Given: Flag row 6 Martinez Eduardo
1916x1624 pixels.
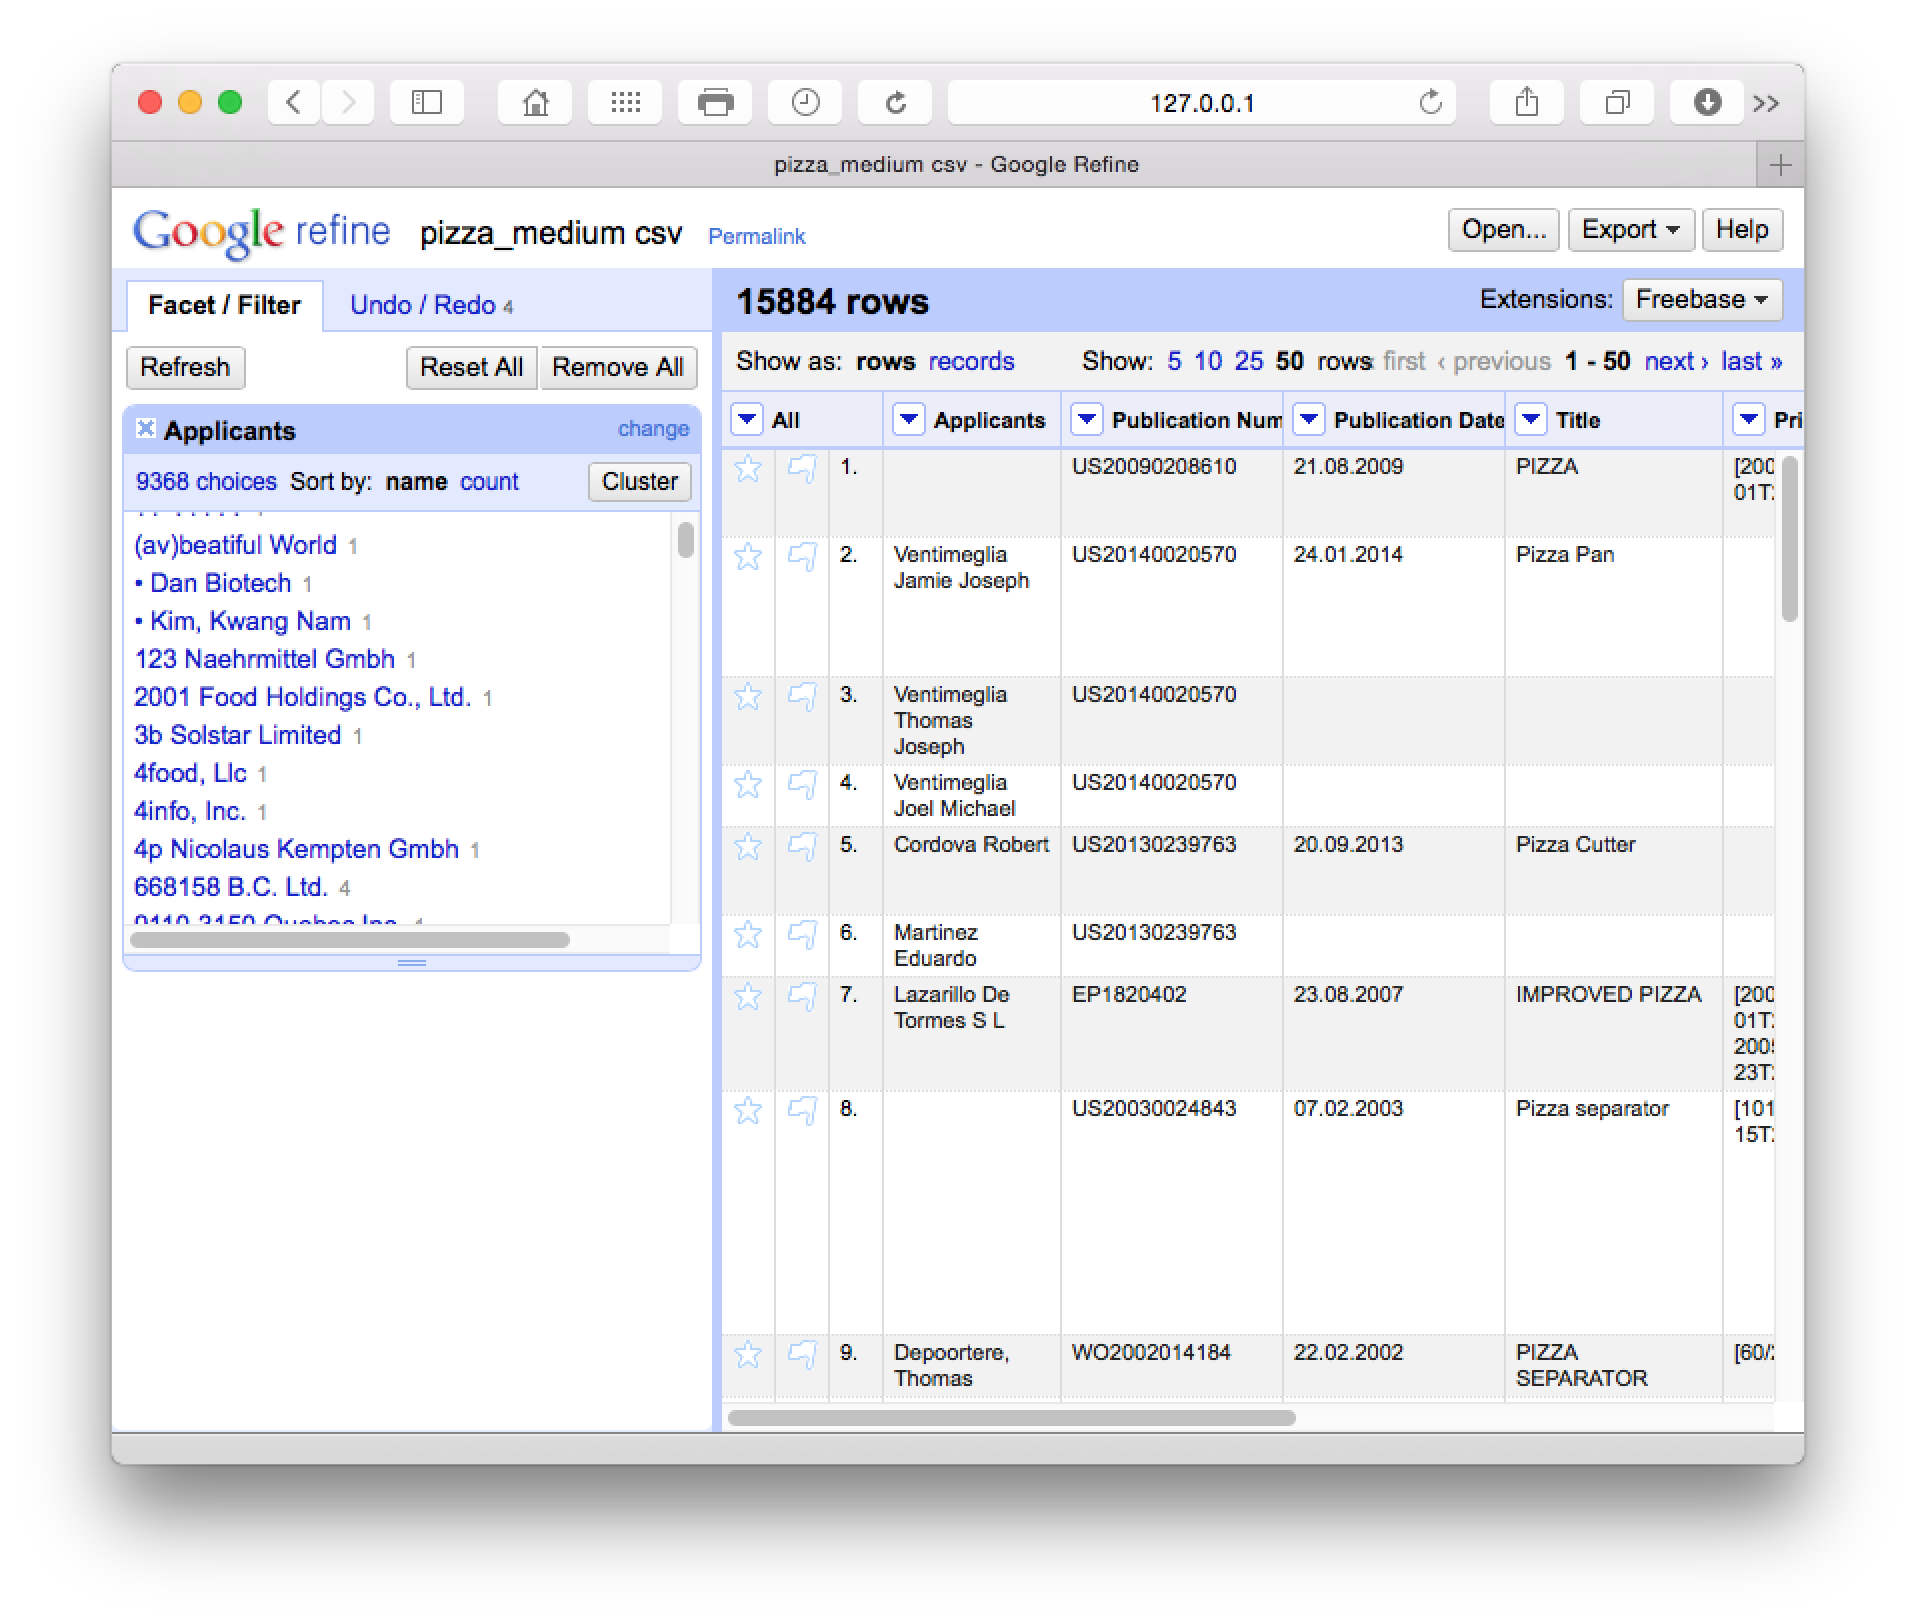Looking at the screenshot, I should 802,934.
